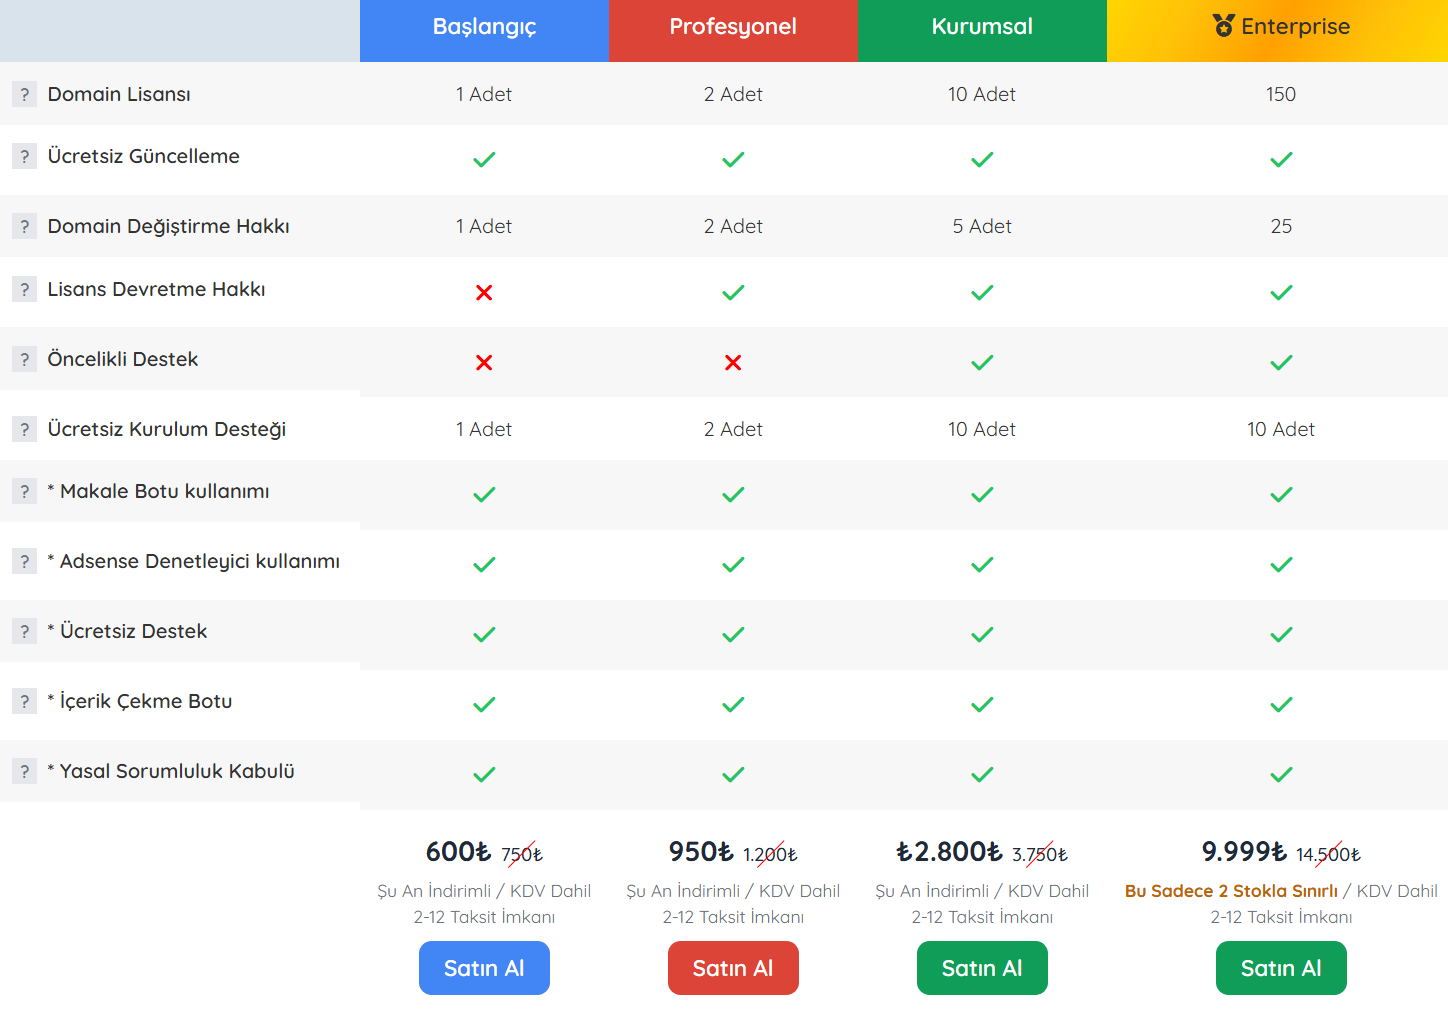Click checkmark for Profesyonel Adsense Denetleyici row

pos(733,564)
